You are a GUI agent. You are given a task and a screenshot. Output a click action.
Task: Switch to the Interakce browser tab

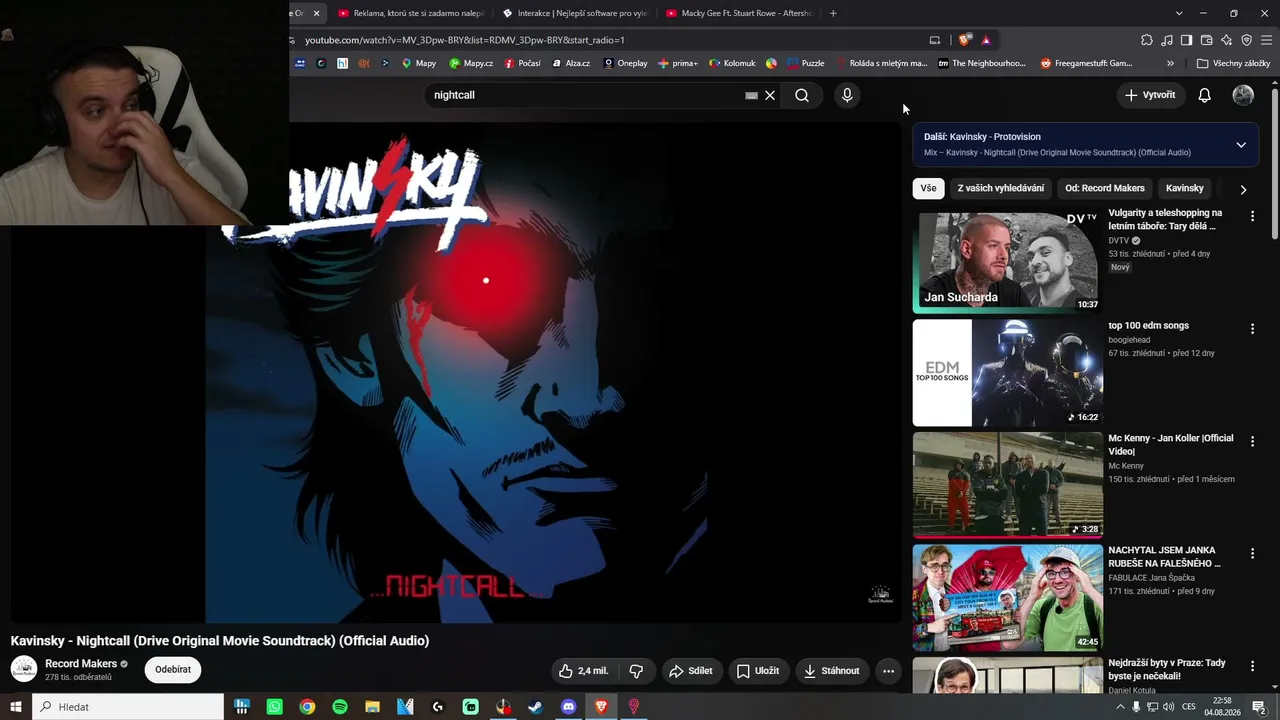tap(575, 13)
